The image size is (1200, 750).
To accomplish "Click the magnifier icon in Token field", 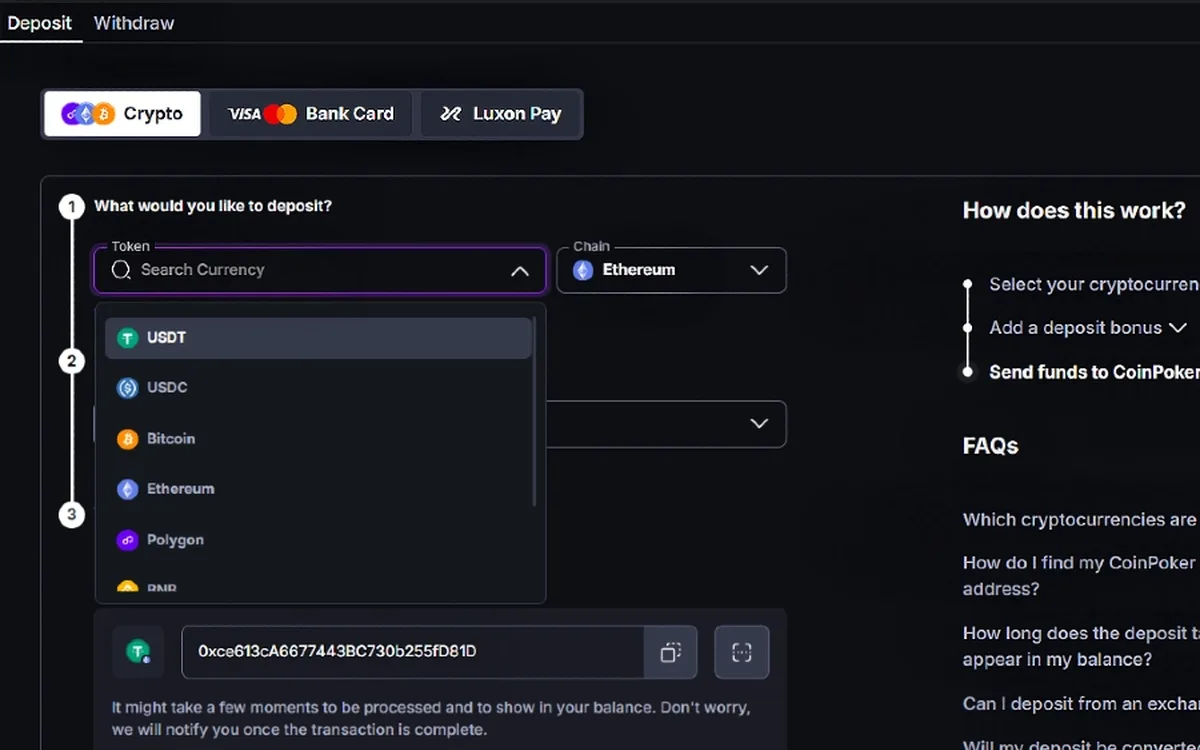I will click(x=121, y=270).
